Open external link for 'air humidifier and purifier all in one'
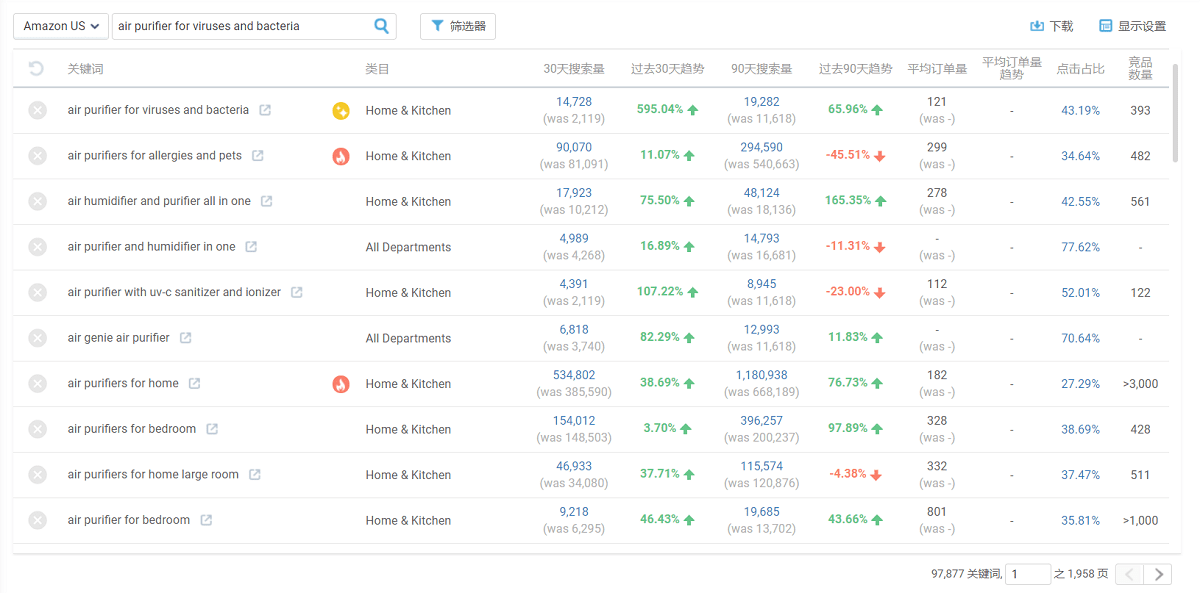 267,201
